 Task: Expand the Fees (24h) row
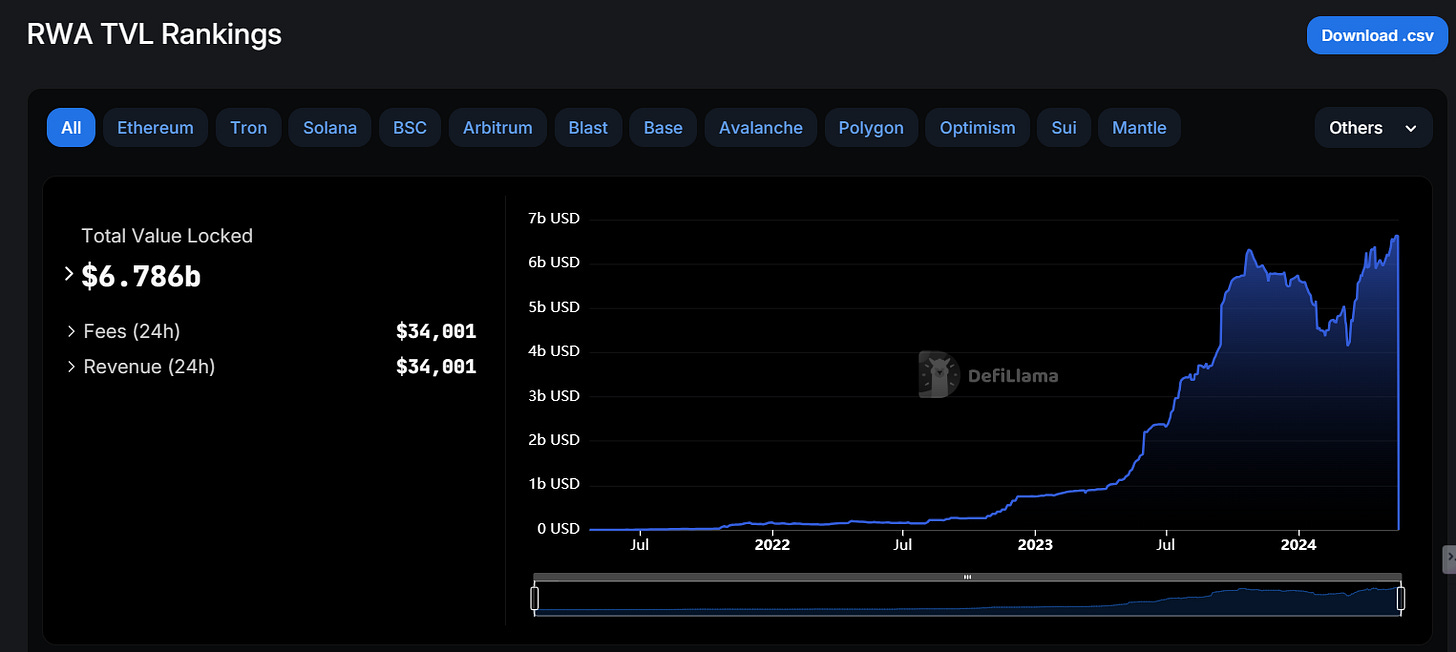(72, 331)
